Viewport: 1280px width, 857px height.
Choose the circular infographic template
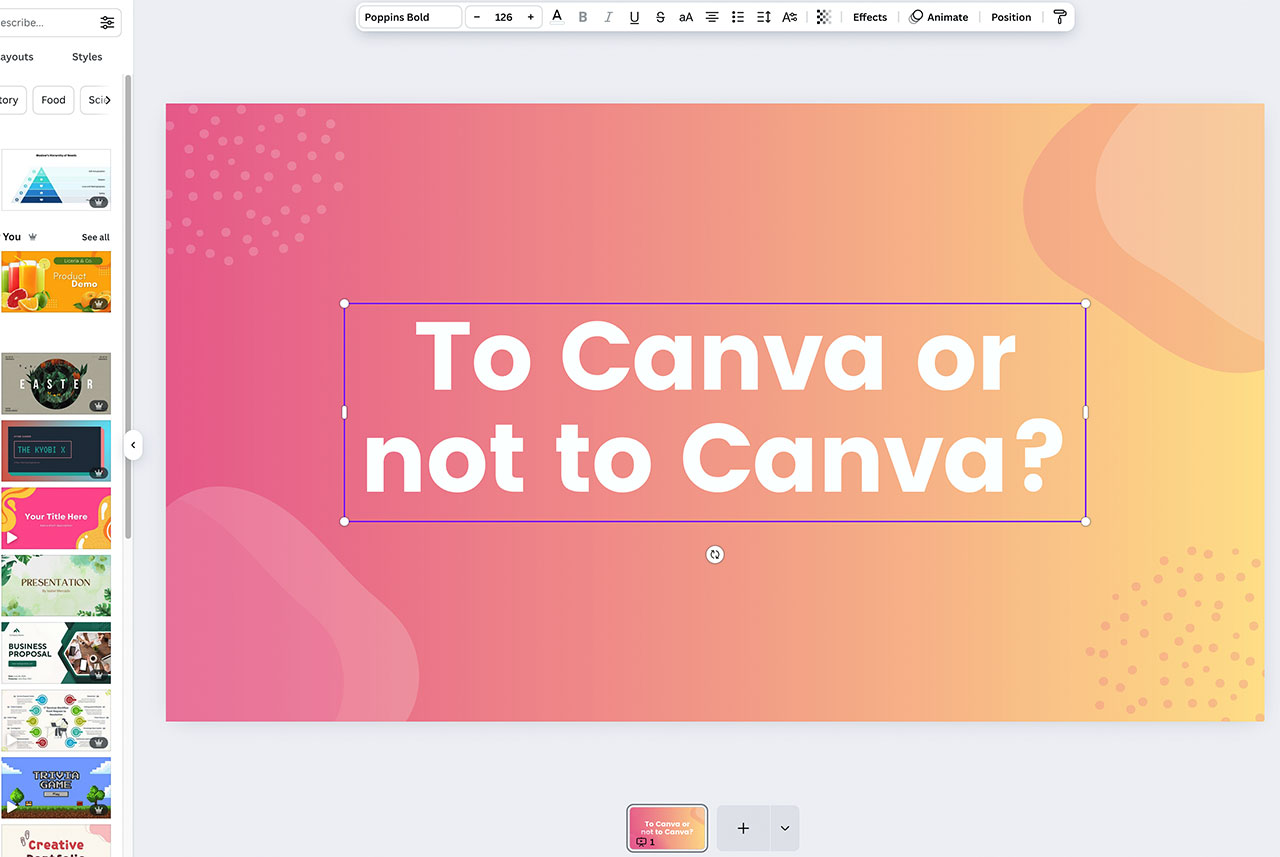[56, 720]
